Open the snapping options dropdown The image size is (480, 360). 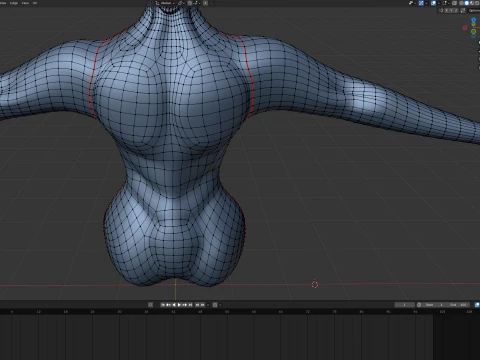point(197,3)
